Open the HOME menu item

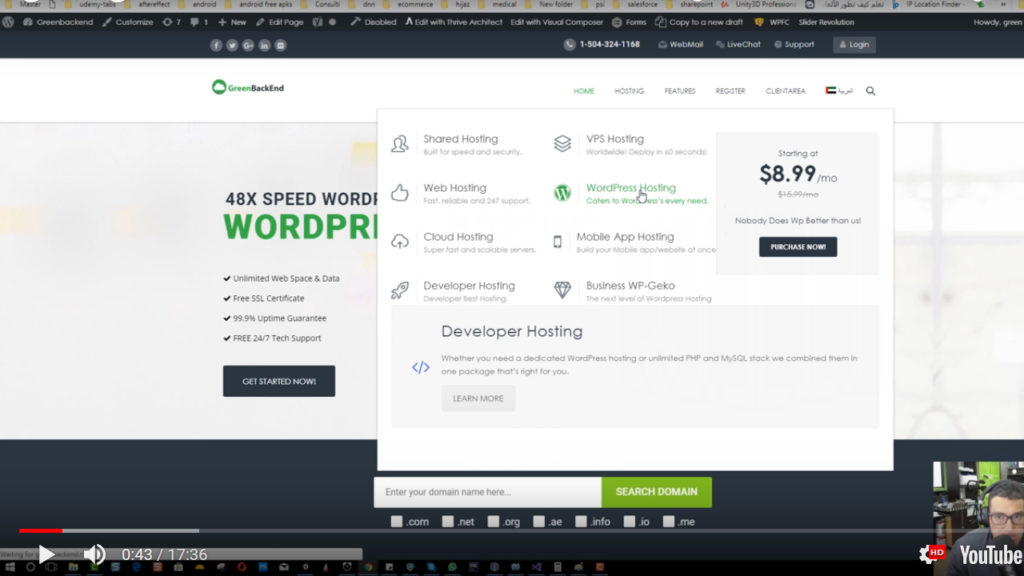pos(584,91)
